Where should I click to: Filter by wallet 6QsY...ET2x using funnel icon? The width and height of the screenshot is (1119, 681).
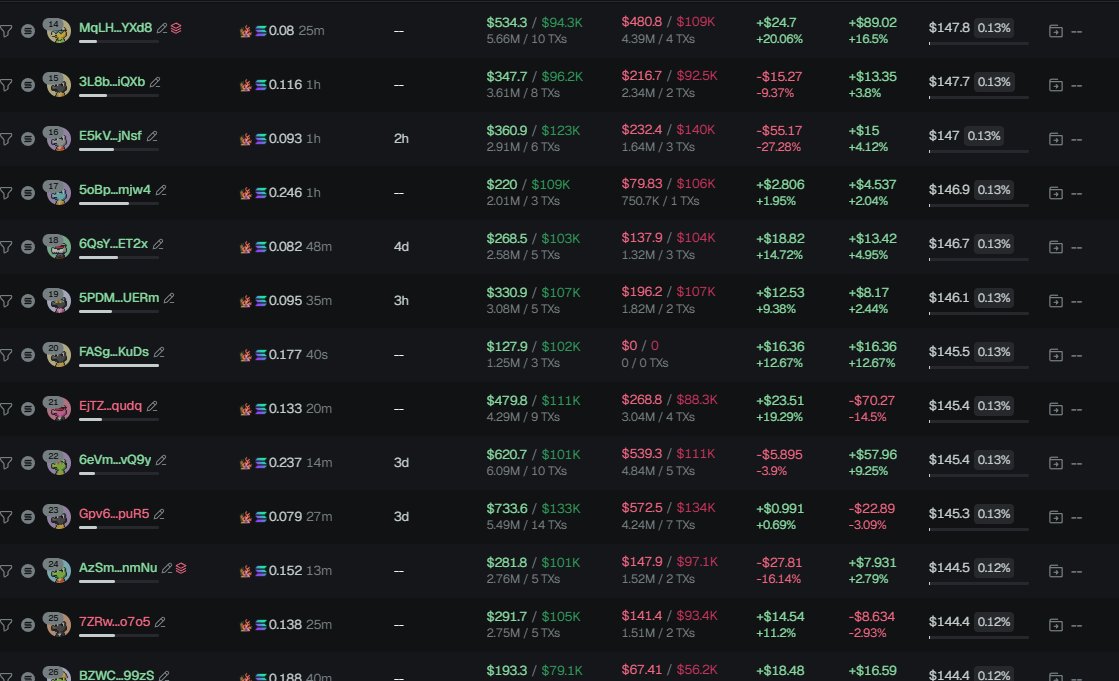tap(5, 247)
